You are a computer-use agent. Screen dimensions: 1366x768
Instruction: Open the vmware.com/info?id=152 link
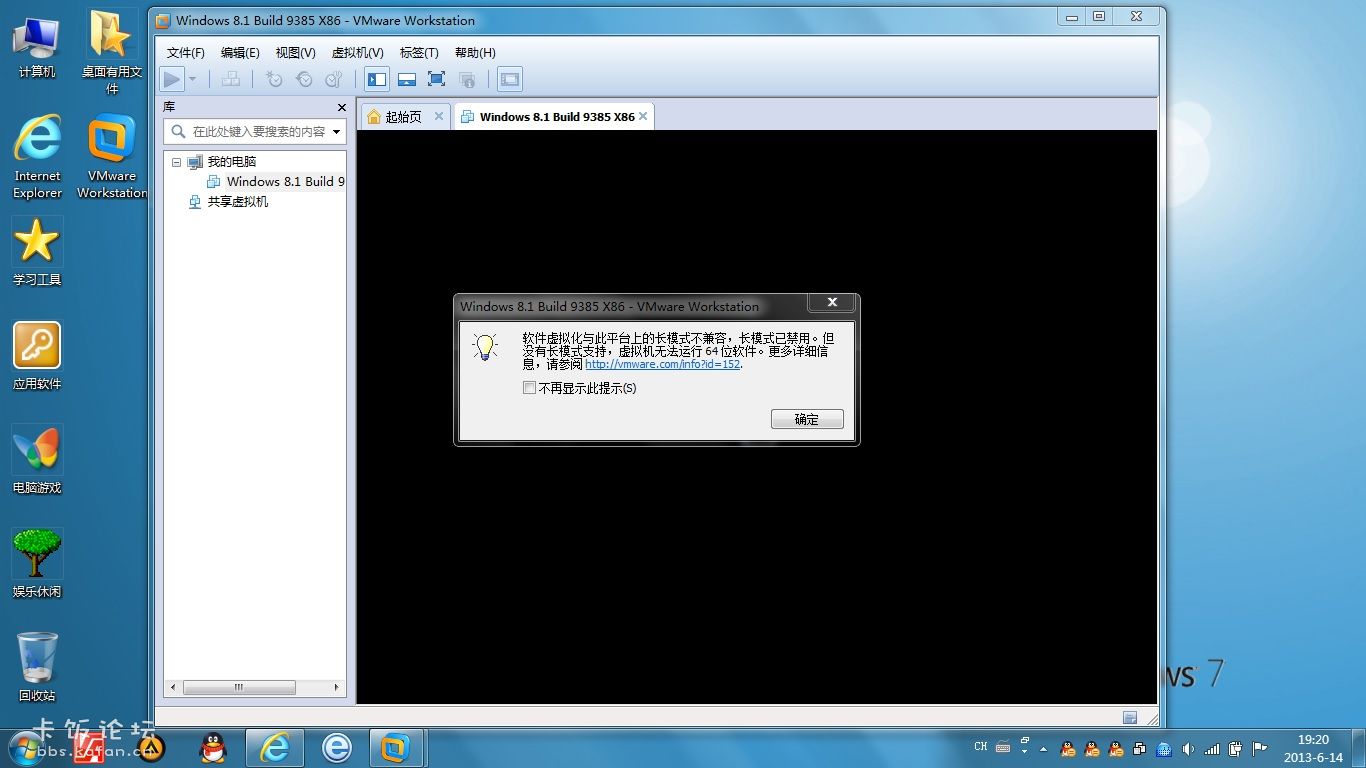click(x=663, y=365)
